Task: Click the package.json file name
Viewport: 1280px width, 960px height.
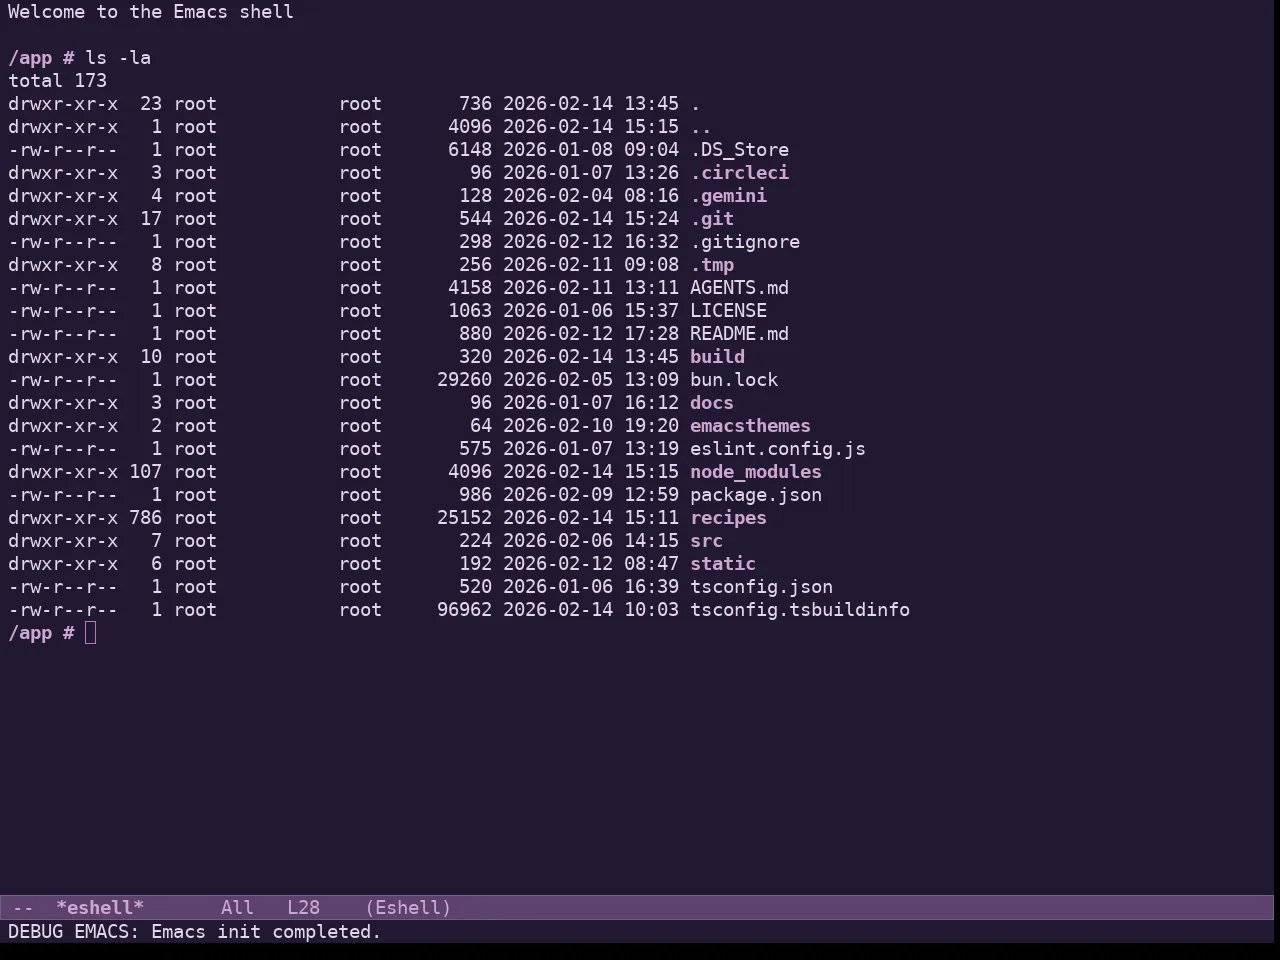Action: [756, 495]
